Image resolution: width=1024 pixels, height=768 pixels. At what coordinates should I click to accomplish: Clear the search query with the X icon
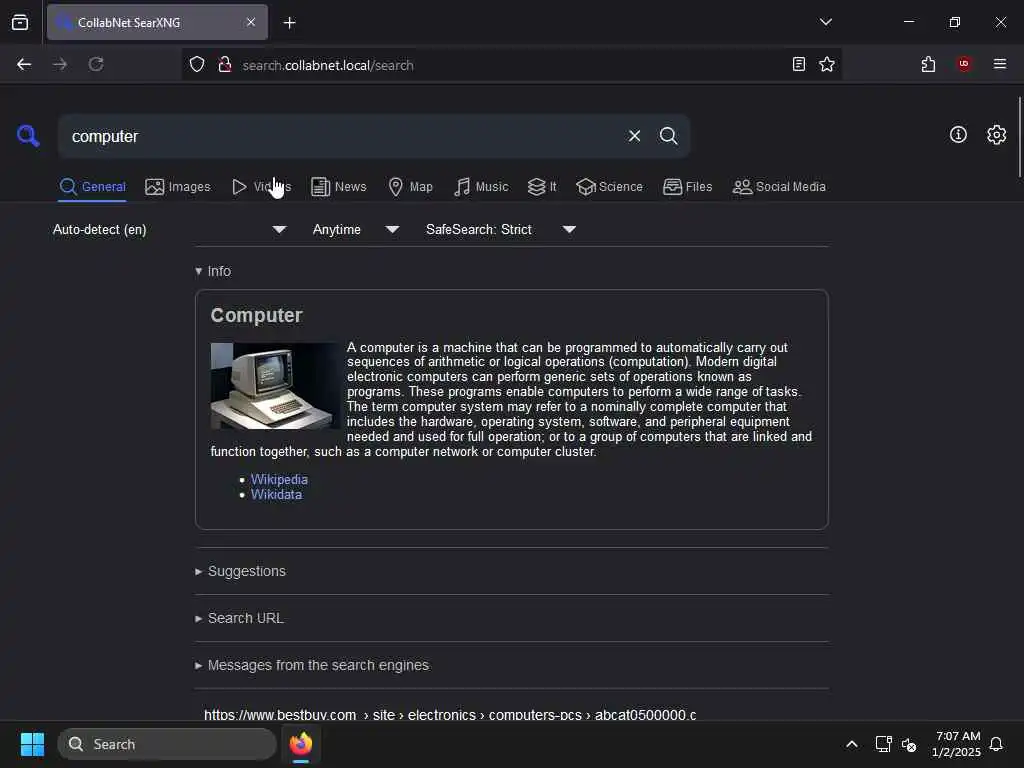click(634, 136)
